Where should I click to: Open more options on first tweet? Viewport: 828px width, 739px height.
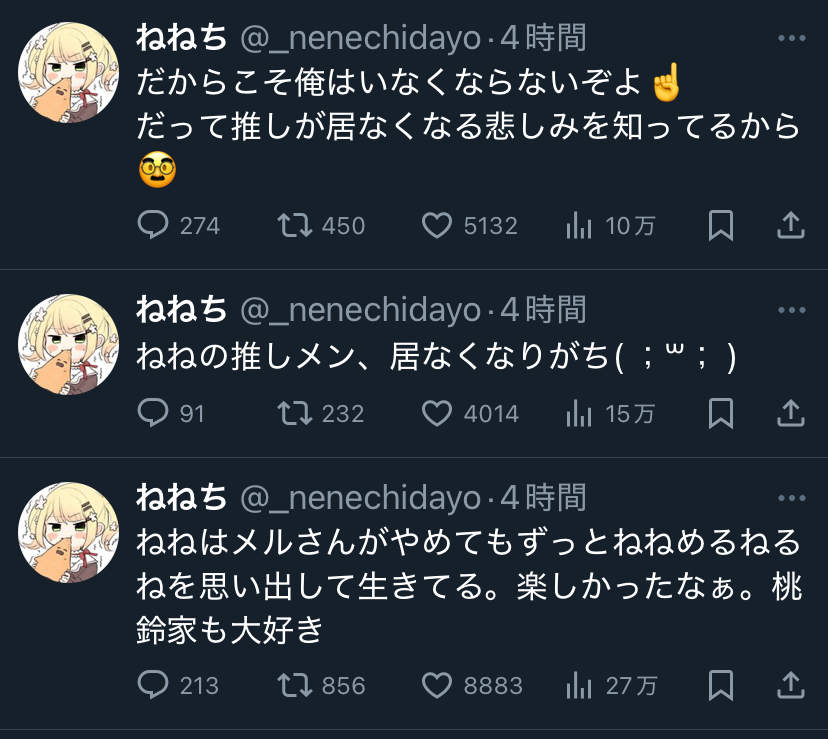click(791, 39)
